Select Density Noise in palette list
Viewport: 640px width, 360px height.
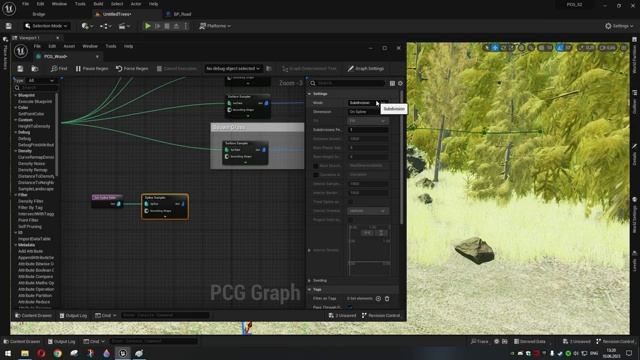click(x=31, y=164)
